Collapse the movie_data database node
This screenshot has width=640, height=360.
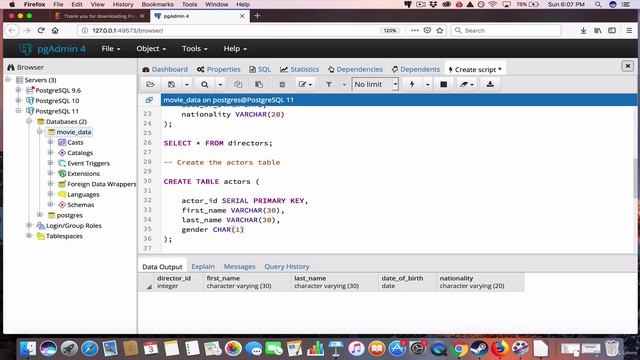pyautogui.click(x=40, y=131)
